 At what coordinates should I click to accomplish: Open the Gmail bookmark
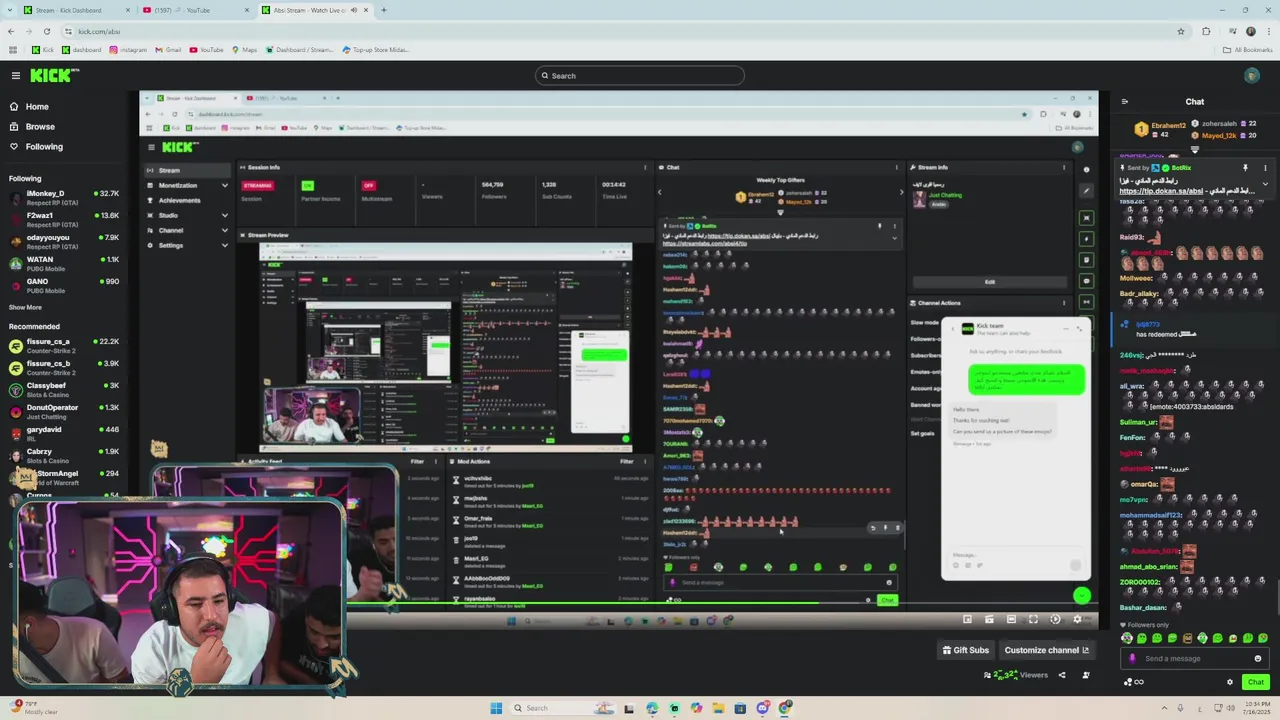(169, 49)
